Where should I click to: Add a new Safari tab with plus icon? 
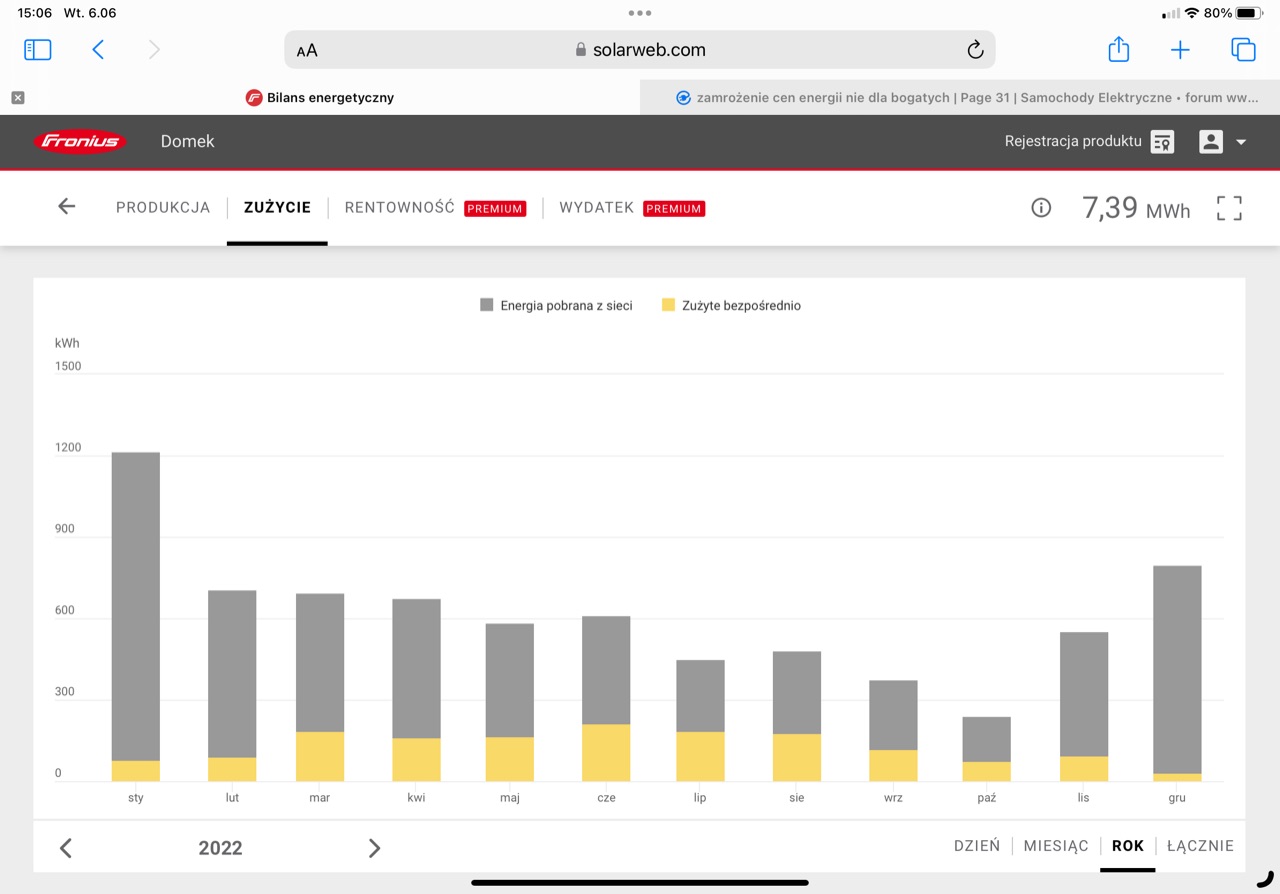[1180, 50]
